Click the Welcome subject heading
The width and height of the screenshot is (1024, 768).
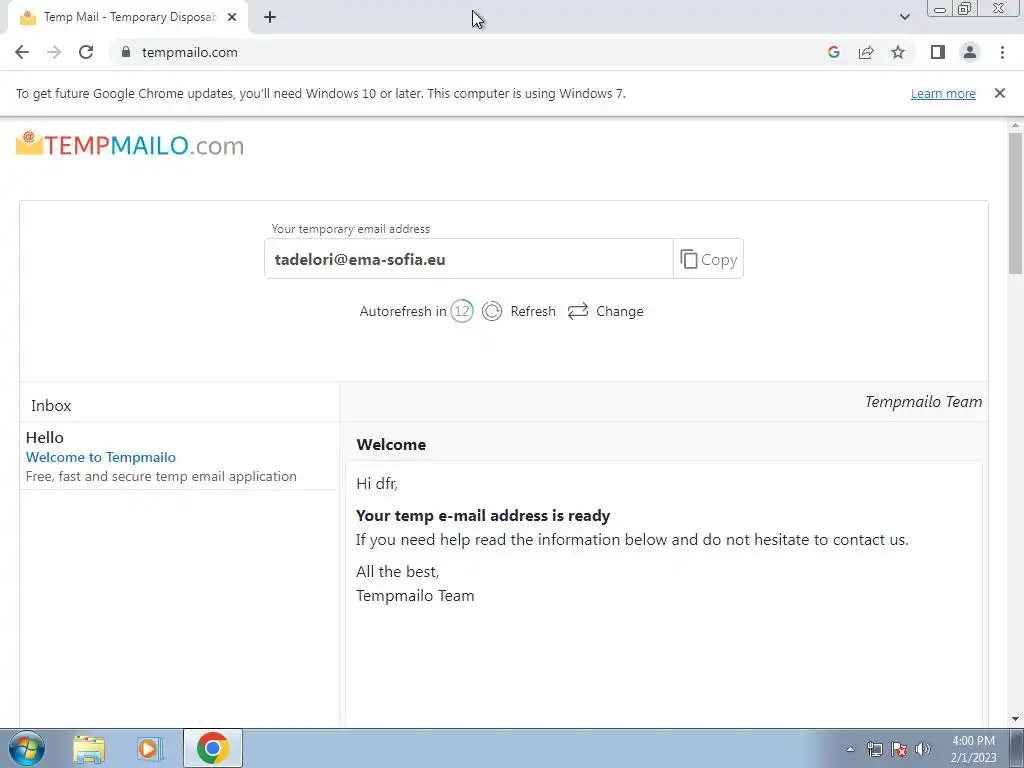391,445
